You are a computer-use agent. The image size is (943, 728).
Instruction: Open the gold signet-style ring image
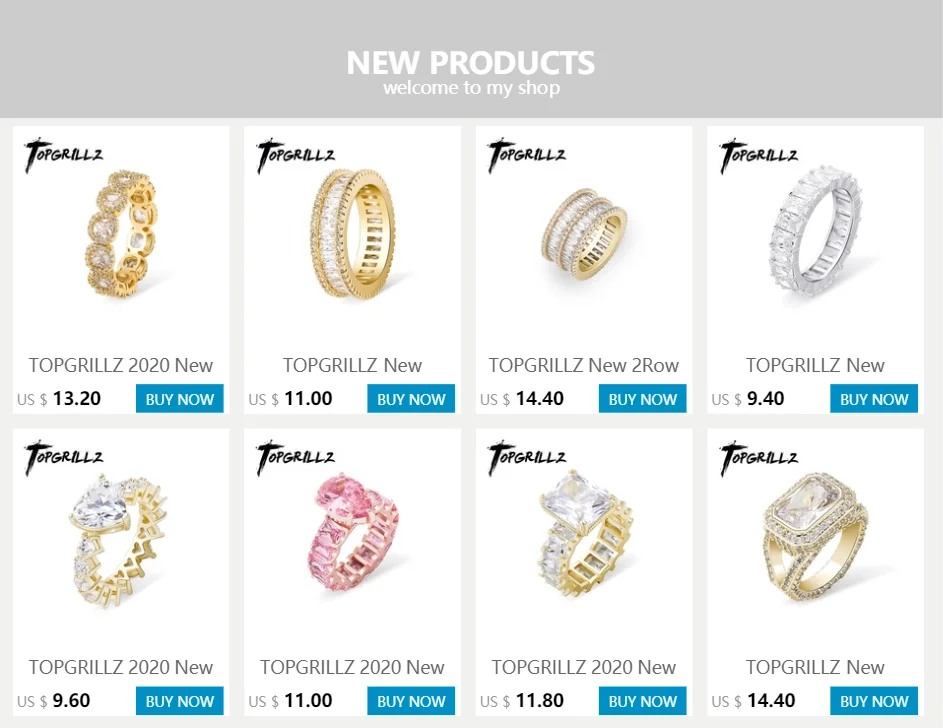816,537
